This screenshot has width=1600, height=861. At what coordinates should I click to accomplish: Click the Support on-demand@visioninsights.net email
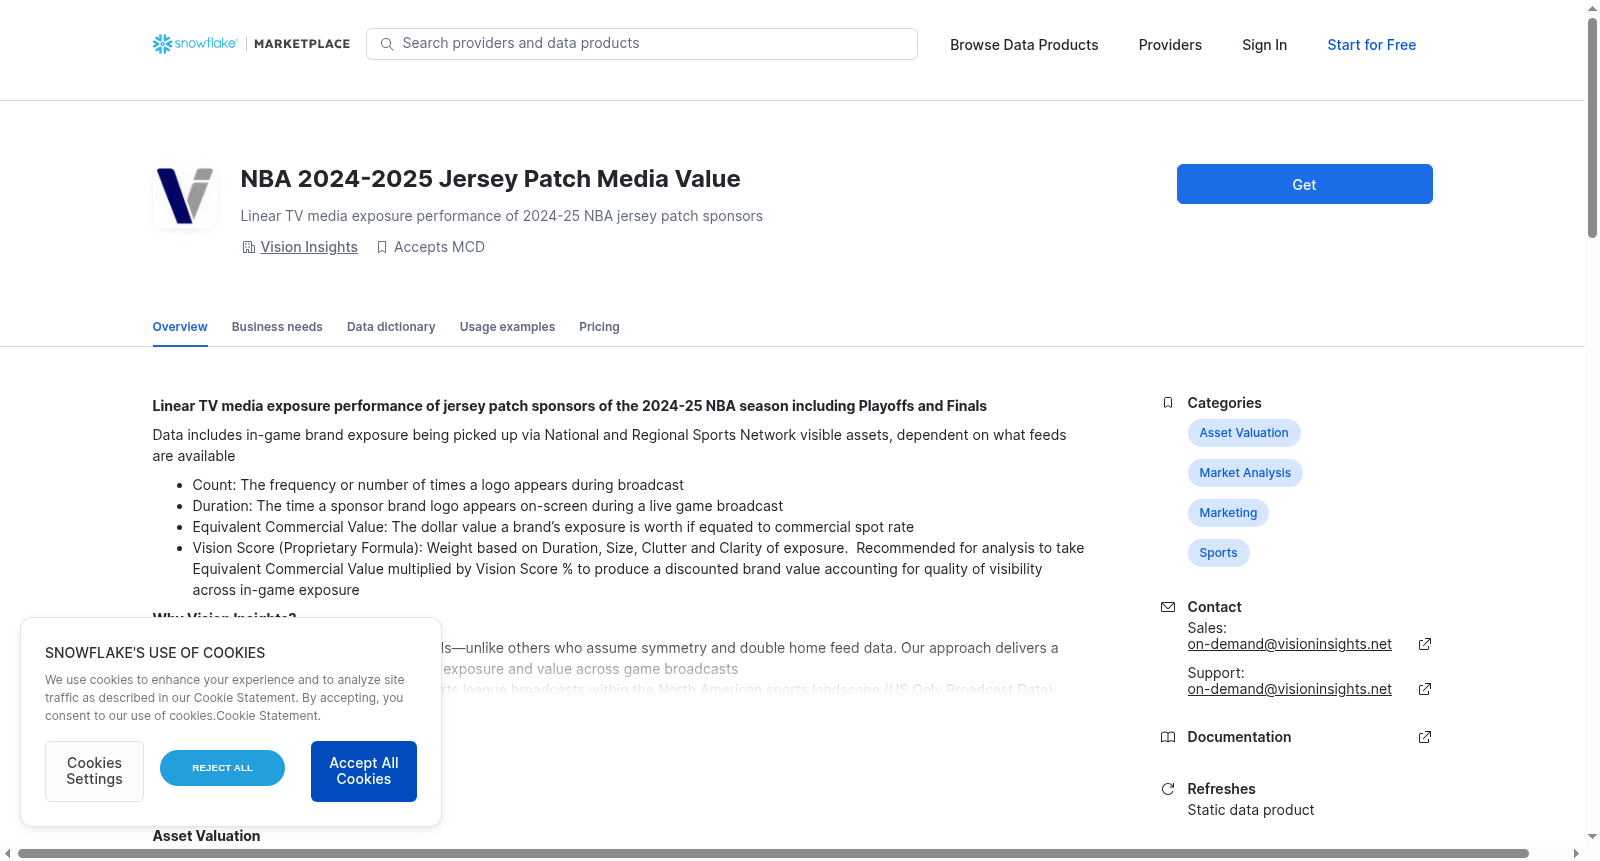coord(1289,689)
